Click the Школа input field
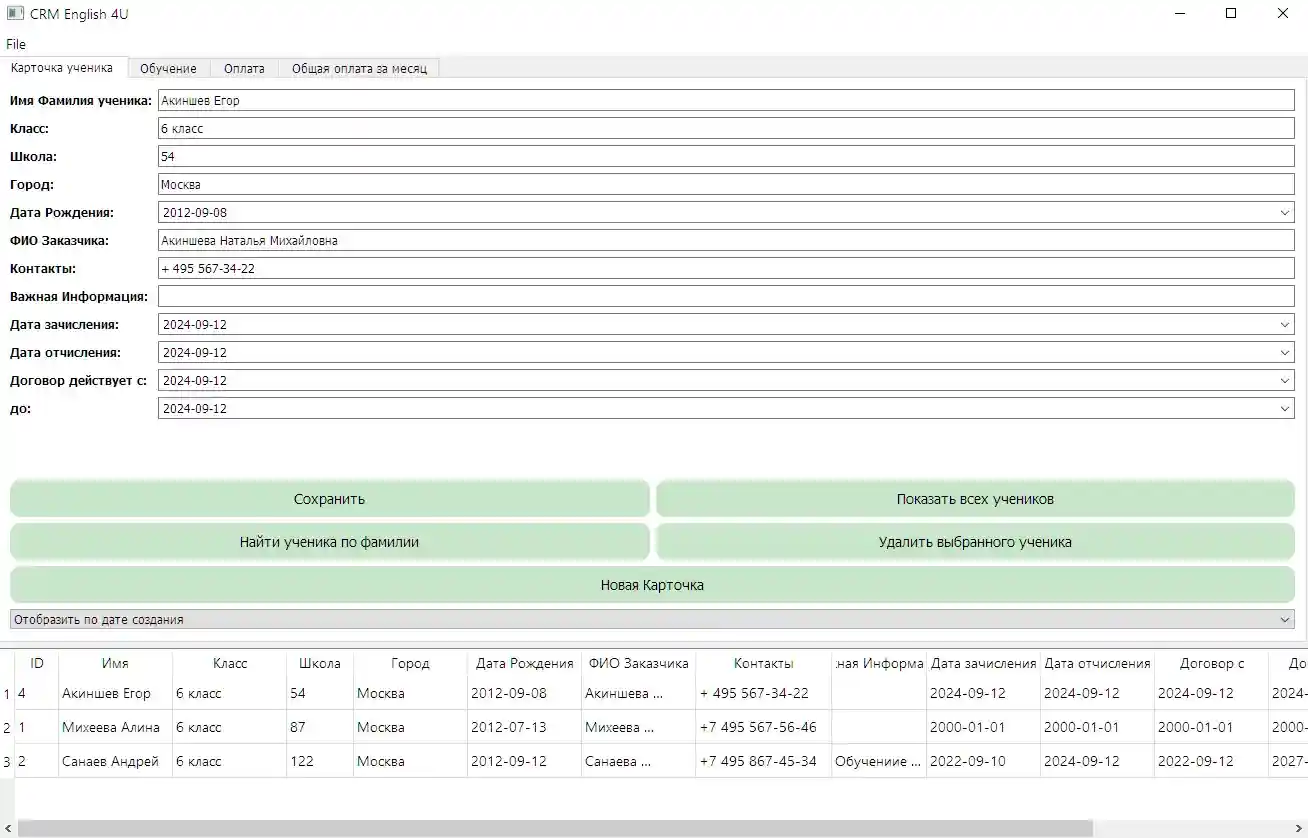This screenshot has width=1308, height=838. (726, 156)
